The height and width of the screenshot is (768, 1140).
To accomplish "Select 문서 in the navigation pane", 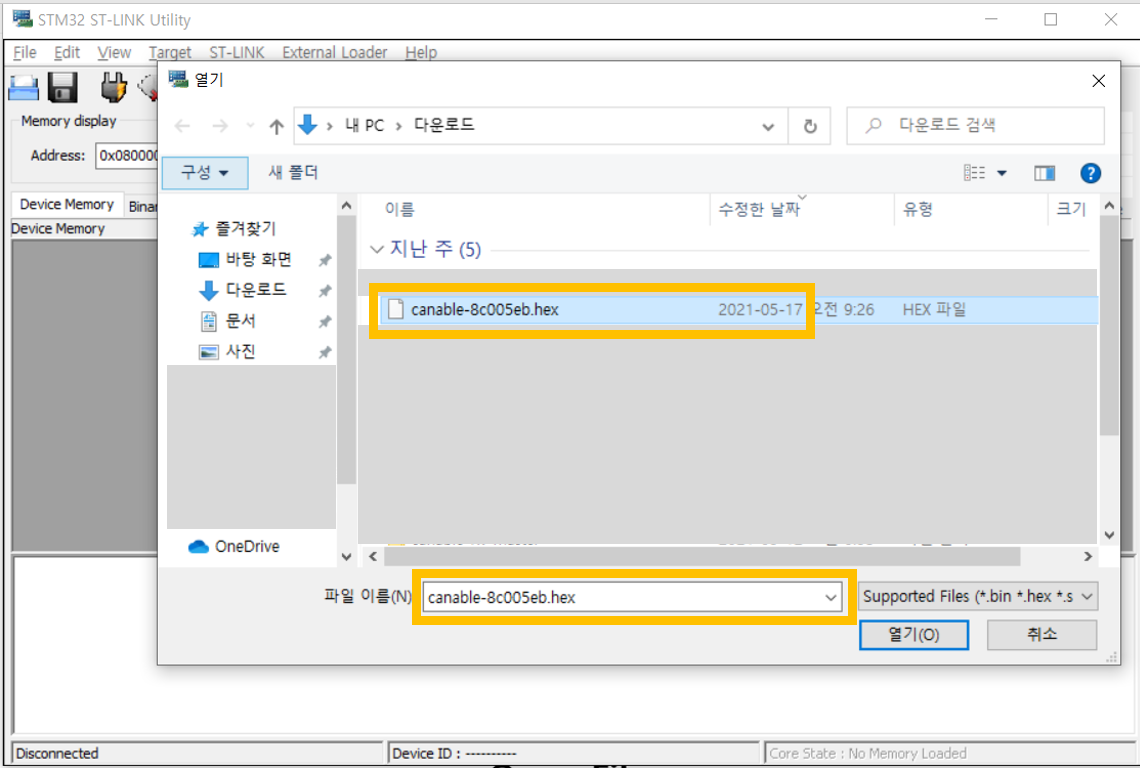I will click(x=241, y=321).
